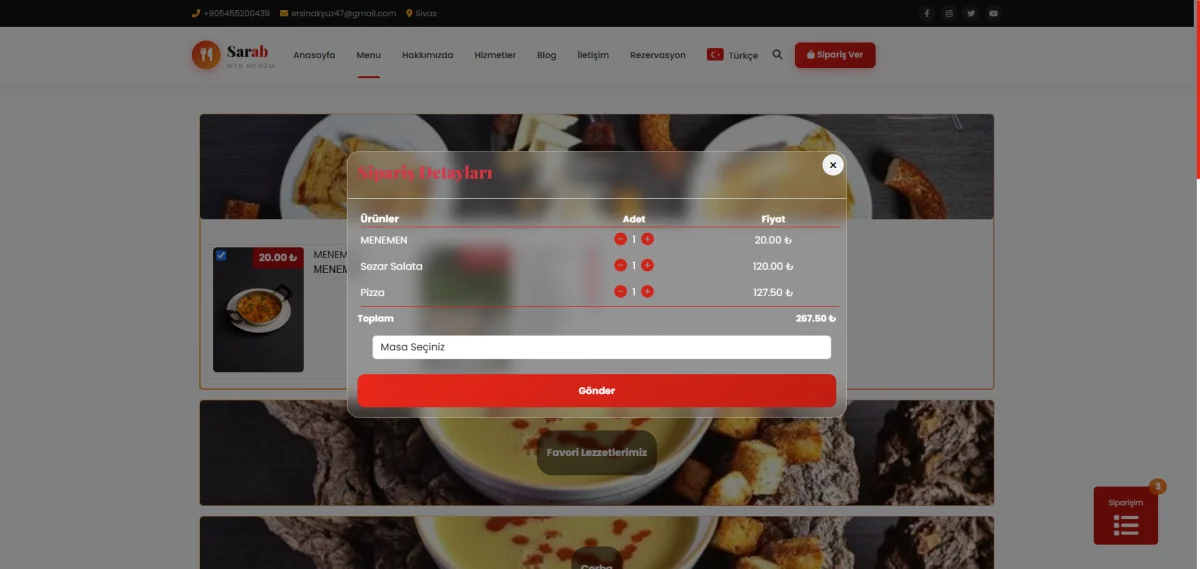Increase Sezar Salata quantity
Screen dimensions: 1200x569
click(647, 265)
